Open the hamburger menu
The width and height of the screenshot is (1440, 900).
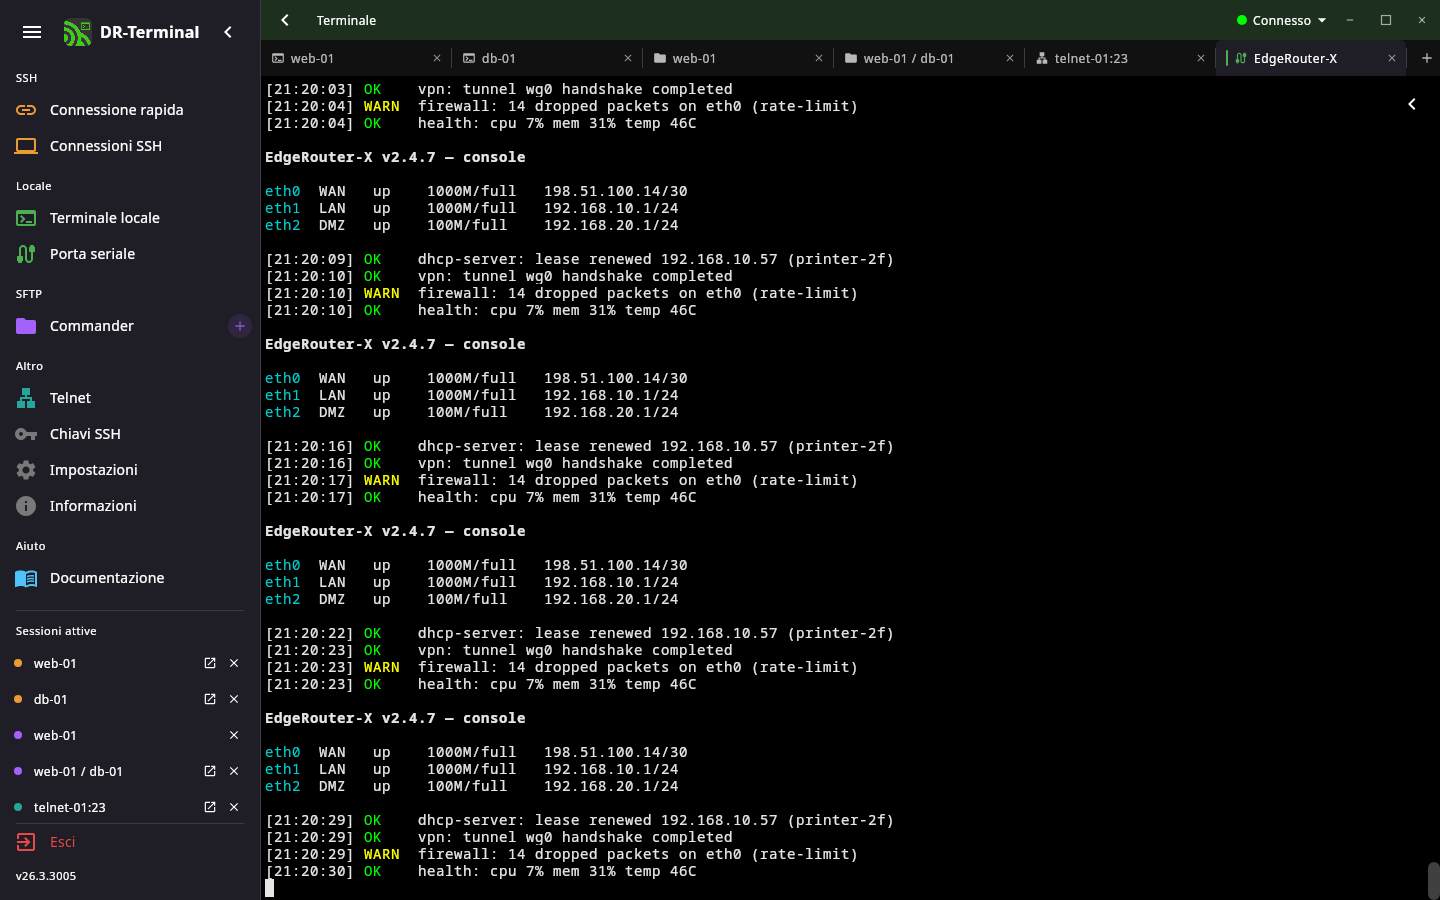click(32, 32)
